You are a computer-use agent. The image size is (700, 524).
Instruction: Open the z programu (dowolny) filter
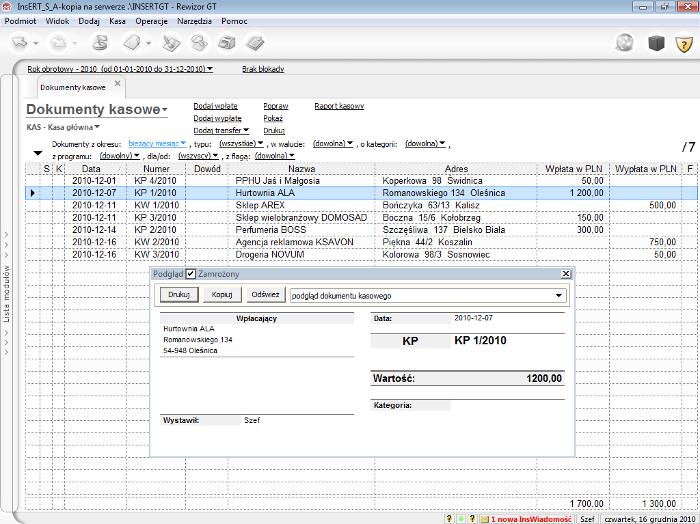(120, 155)
